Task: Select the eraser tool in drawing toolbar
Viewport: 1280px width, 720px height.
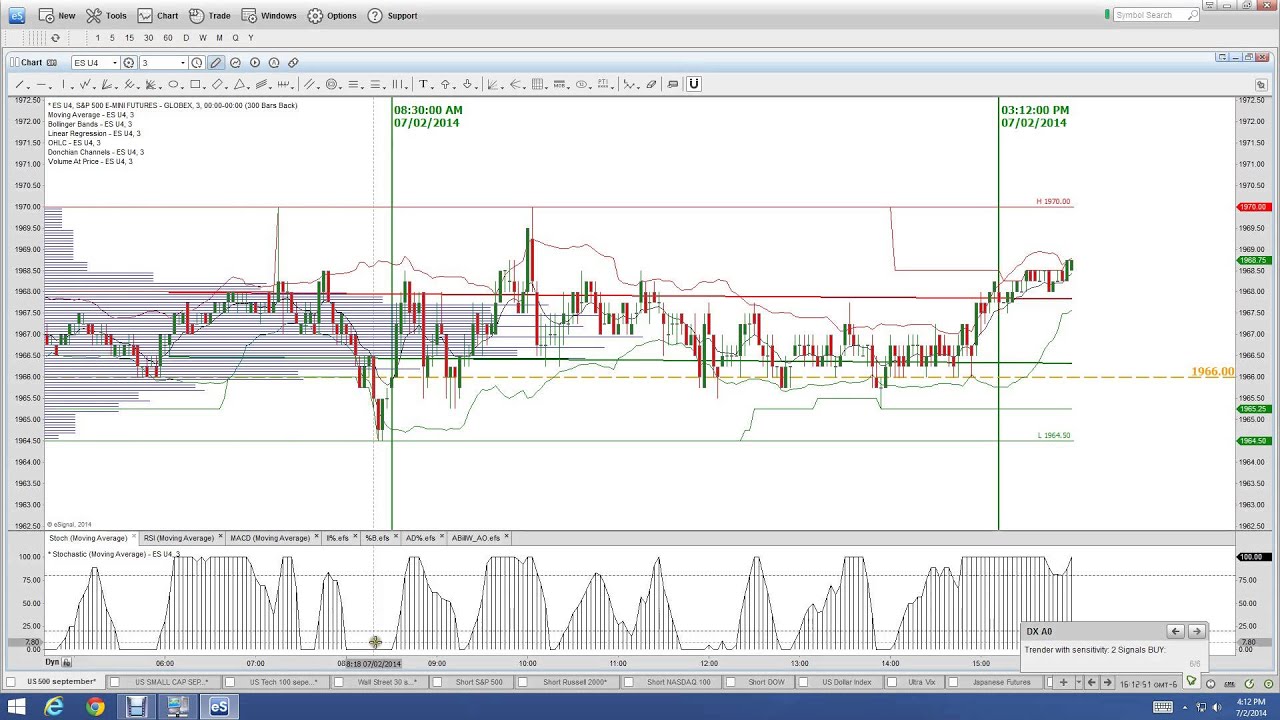Action: [652, 85]
